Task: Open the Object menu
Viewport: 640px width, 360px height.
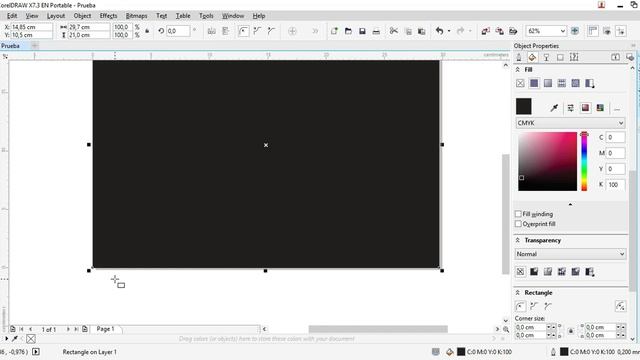Action: 82,16
